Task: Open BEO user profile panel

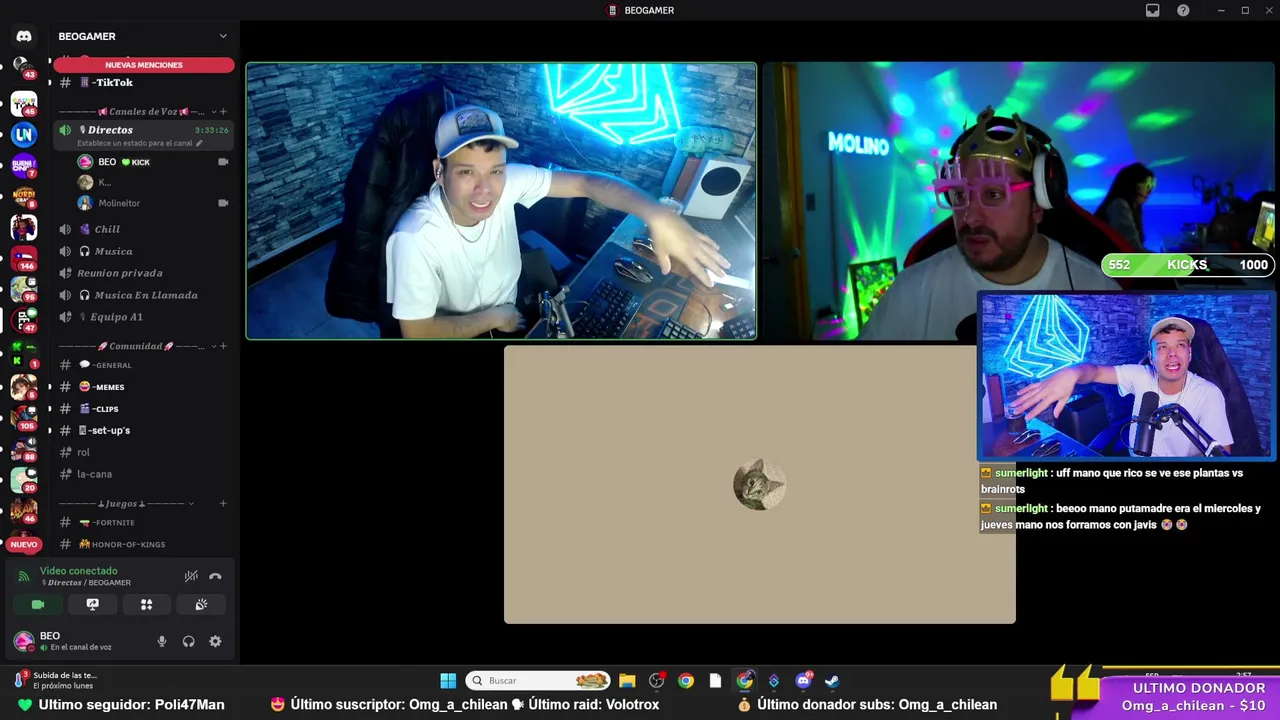Action: pyautogui.click(x=80, y=641)
